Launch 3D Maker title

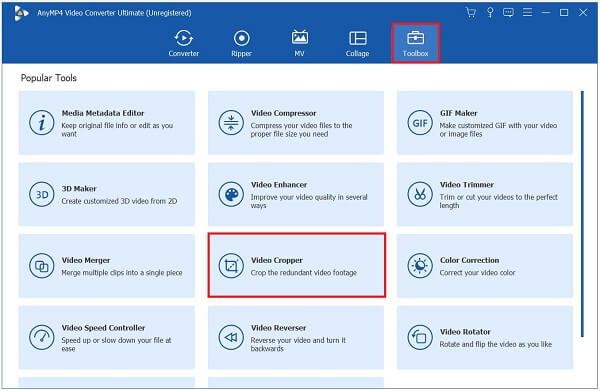point(79,189)
